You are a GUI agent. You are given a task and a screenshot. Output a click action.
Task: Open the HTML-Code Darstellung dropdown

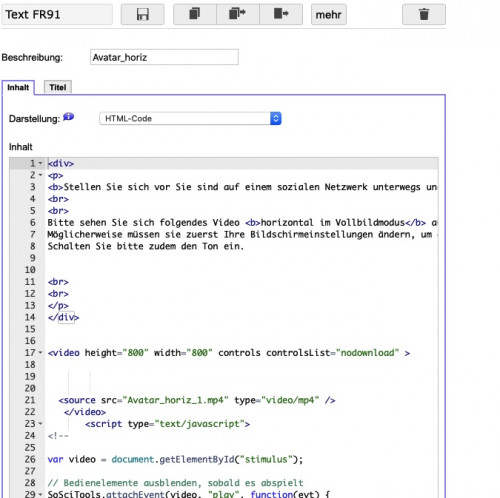click(x=190, y=119)
